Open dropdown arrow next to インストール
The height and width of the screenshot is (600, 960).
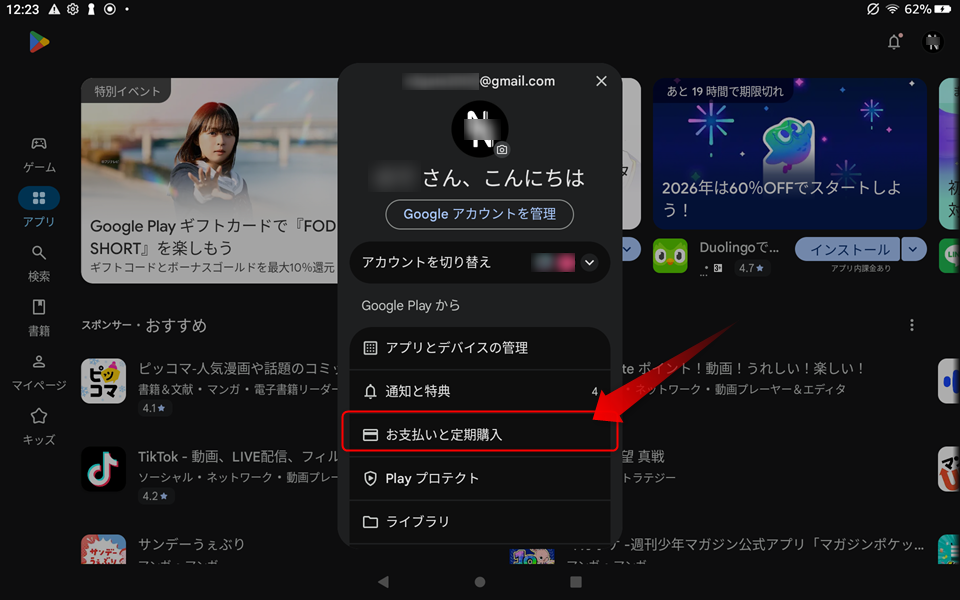[913, 249]
